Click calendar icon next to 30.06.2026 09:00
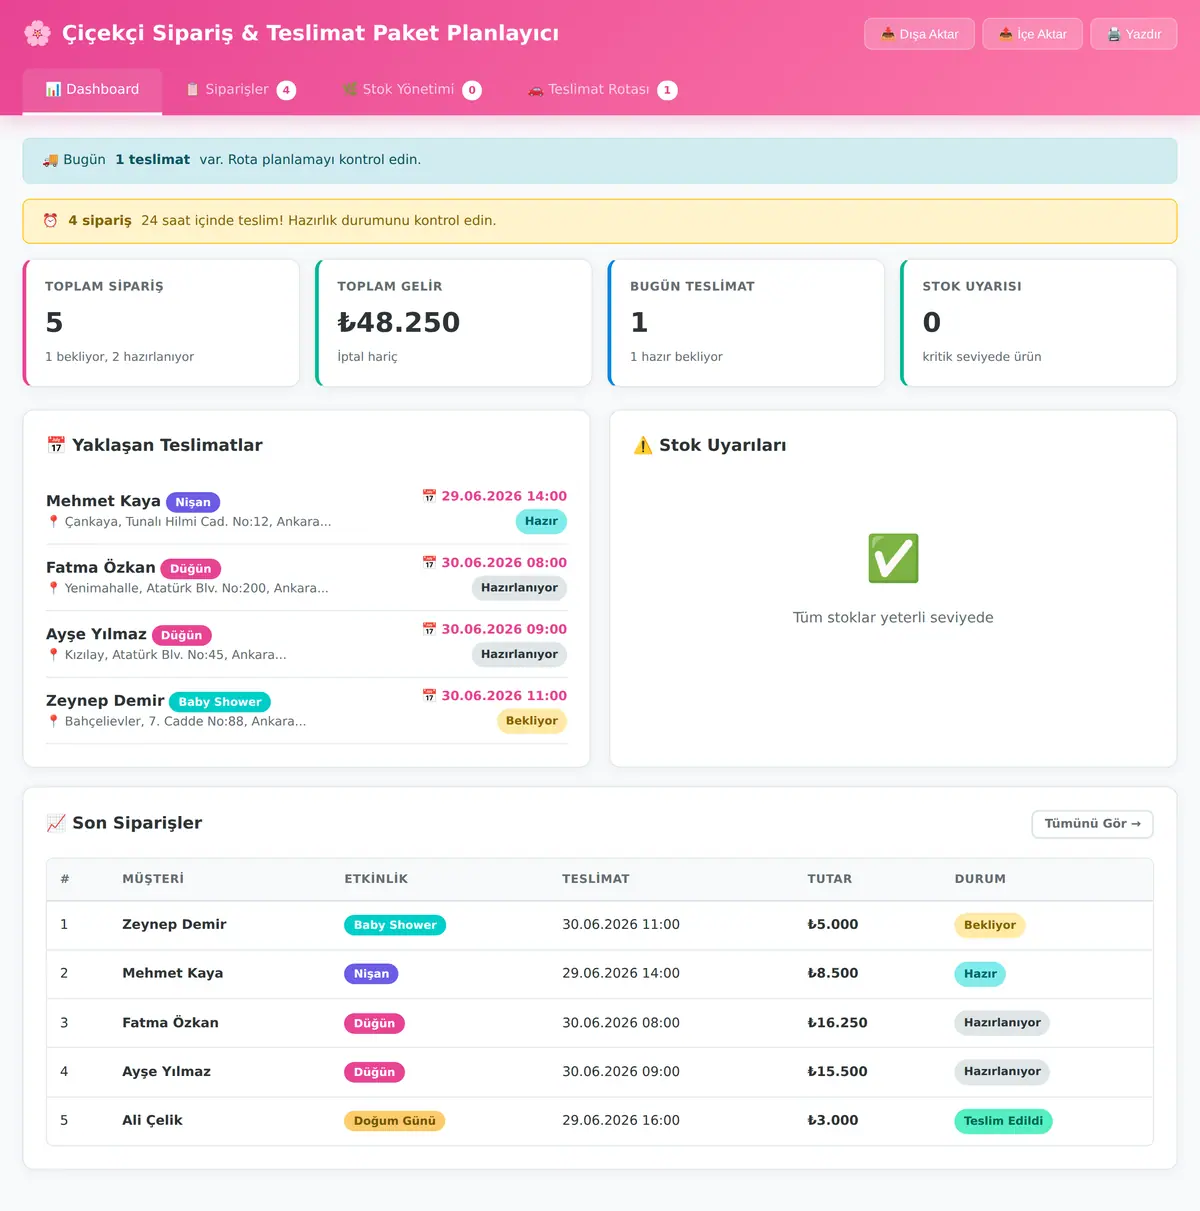1200x1211 pixels. (x=429, y=629)
